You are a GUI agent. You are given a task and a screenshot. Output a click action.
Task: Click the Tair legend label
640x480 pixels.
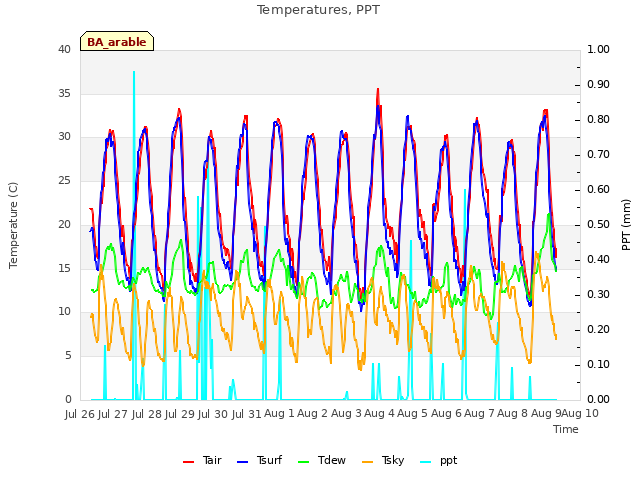pos(212,460)
